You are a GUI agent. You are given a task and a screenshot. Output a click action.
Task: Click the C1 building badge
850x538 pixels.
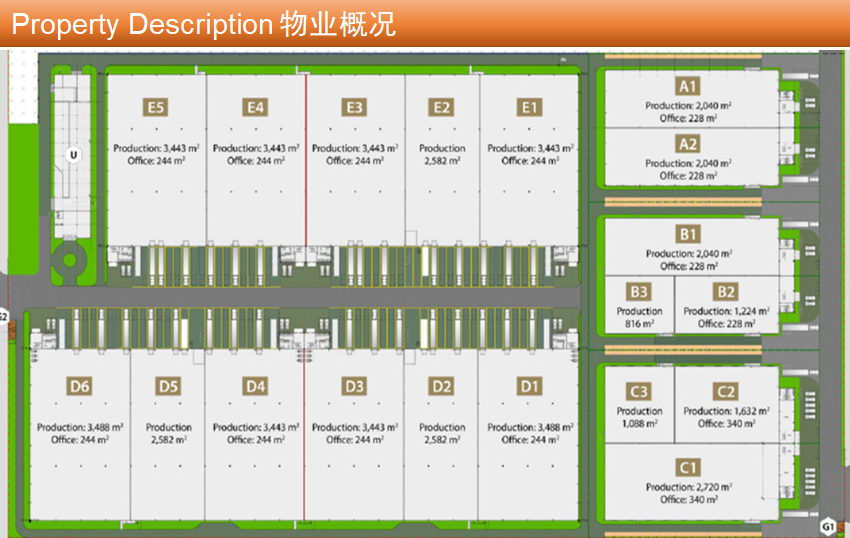click(x=687, y=467)
